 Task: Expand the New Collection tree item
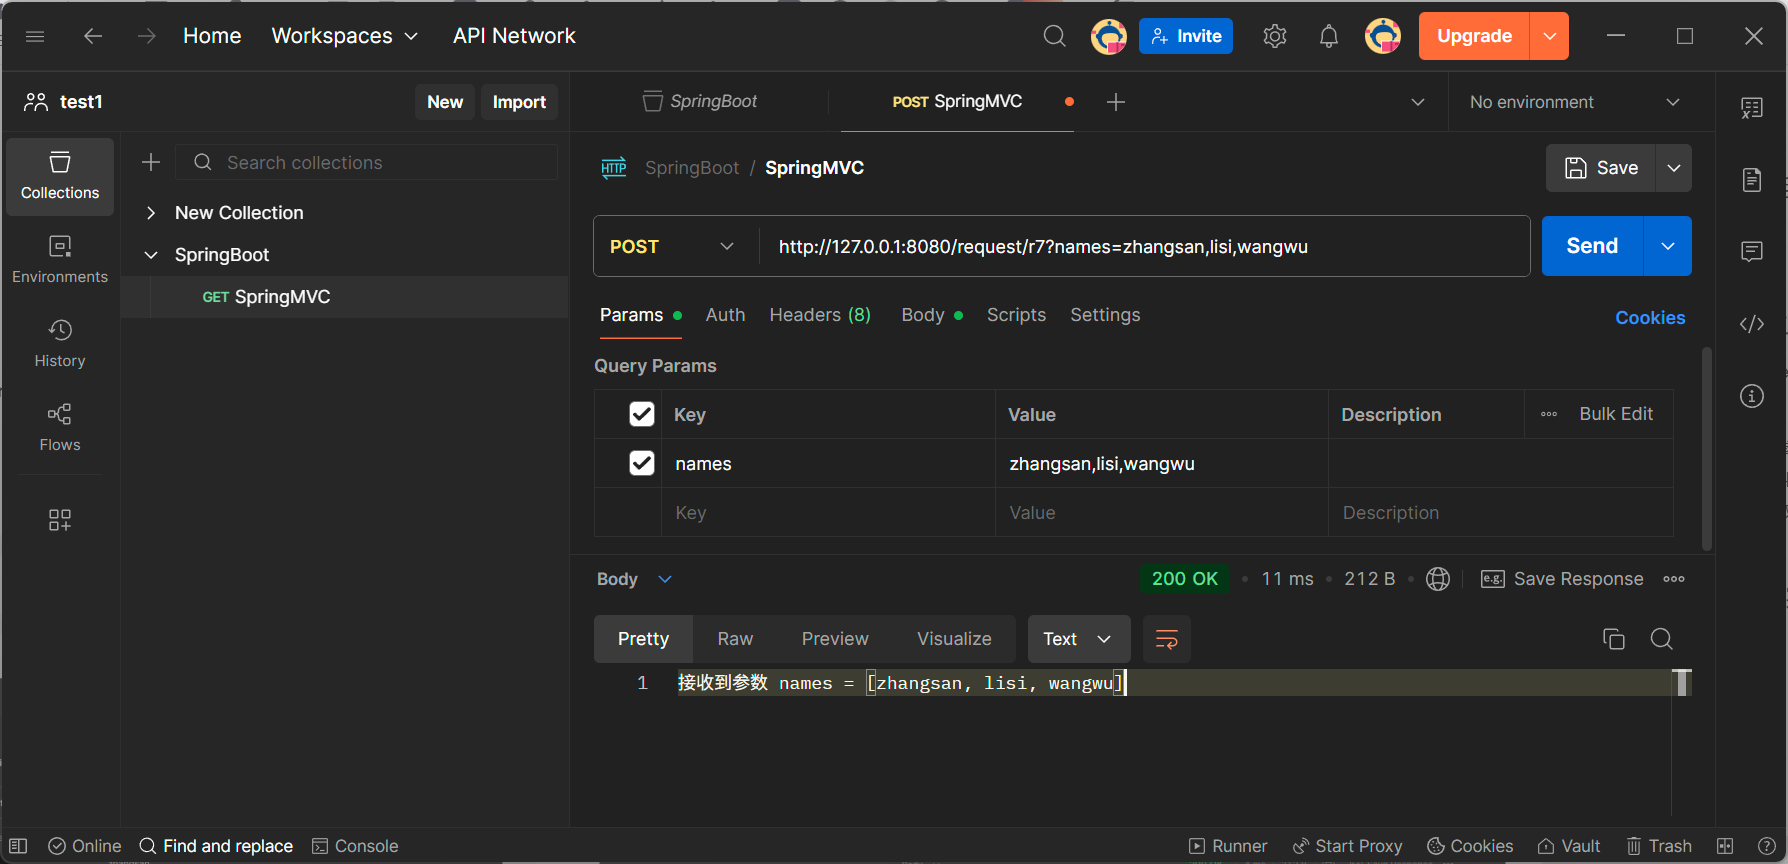click(151, 213)
